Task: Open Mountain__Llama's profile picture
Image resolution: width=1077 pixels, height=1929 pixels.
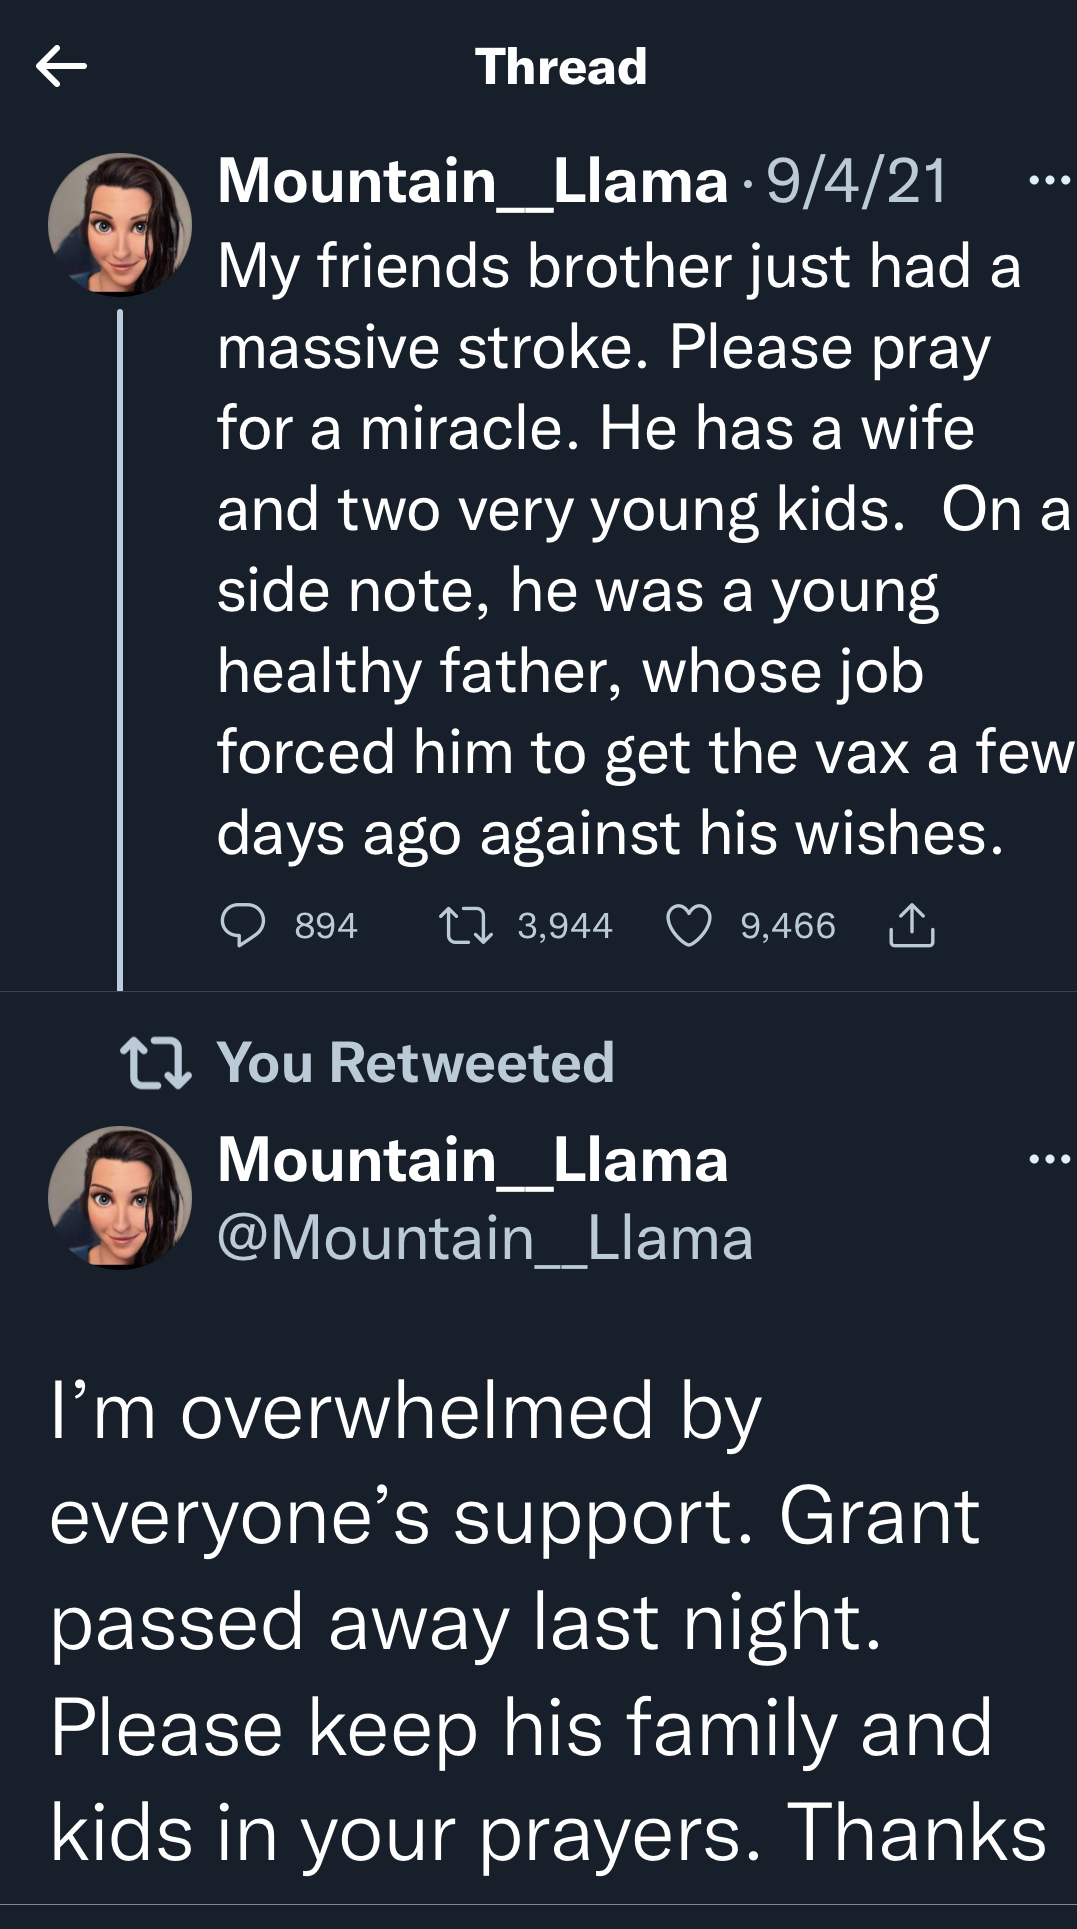Action: [120, 225]
